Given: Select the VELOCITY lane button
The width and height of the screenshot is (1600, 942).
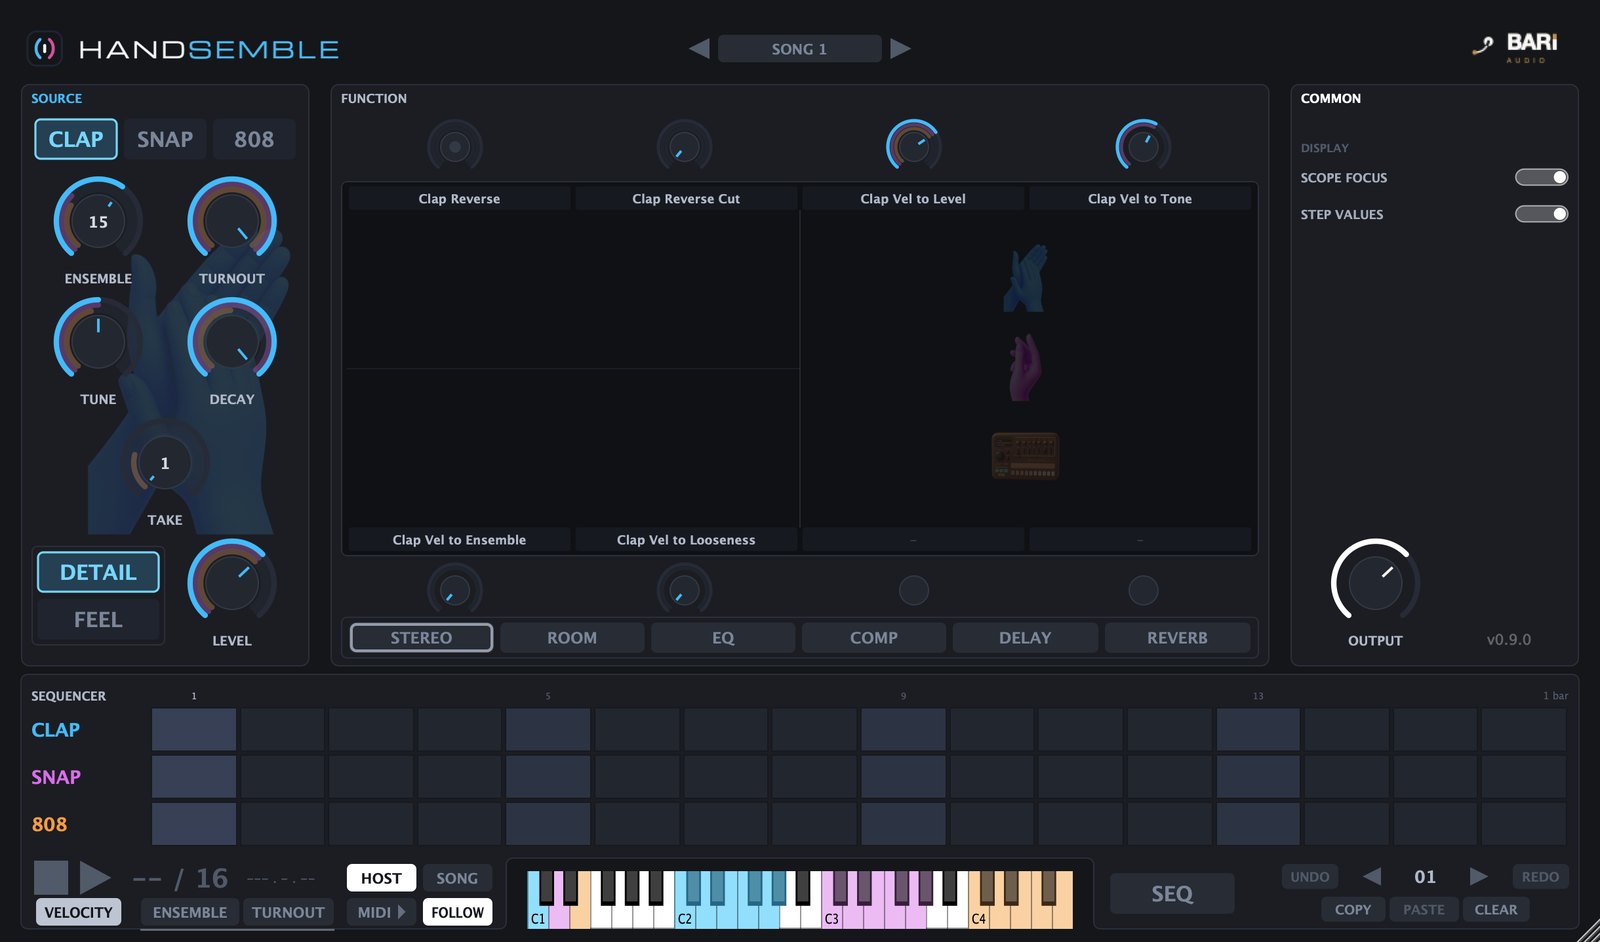Looking at the screenshot, I should [x=78, y=912].
